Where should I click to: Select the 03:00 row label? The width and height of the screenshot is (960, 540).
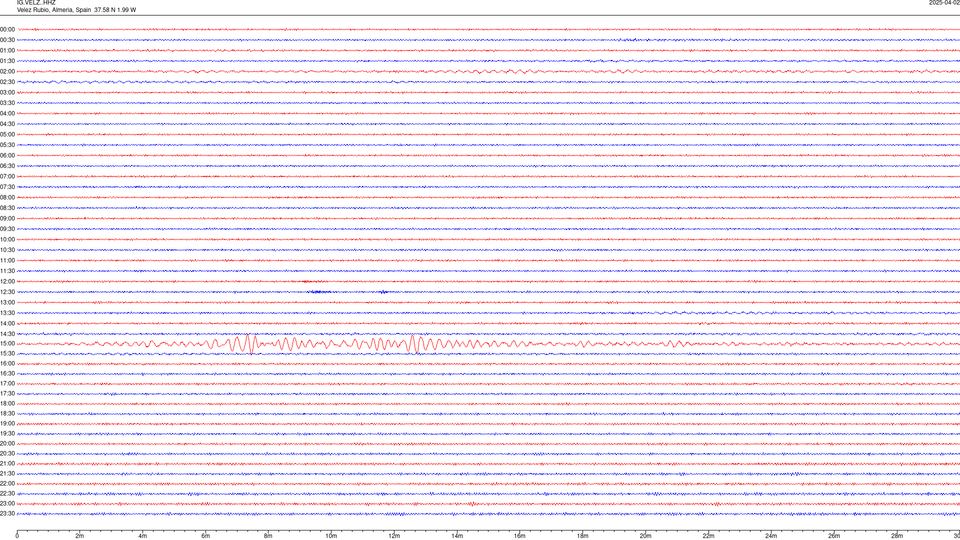(x=7, y=92)
